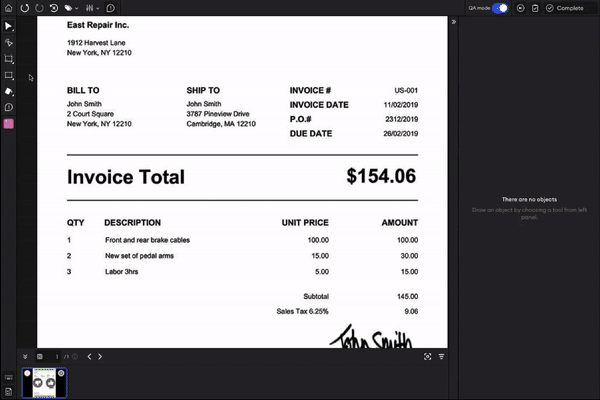This screenshot has width=600, height=400.
Task: Click the grid icon beside page number
Action: (x=39, y=357)
